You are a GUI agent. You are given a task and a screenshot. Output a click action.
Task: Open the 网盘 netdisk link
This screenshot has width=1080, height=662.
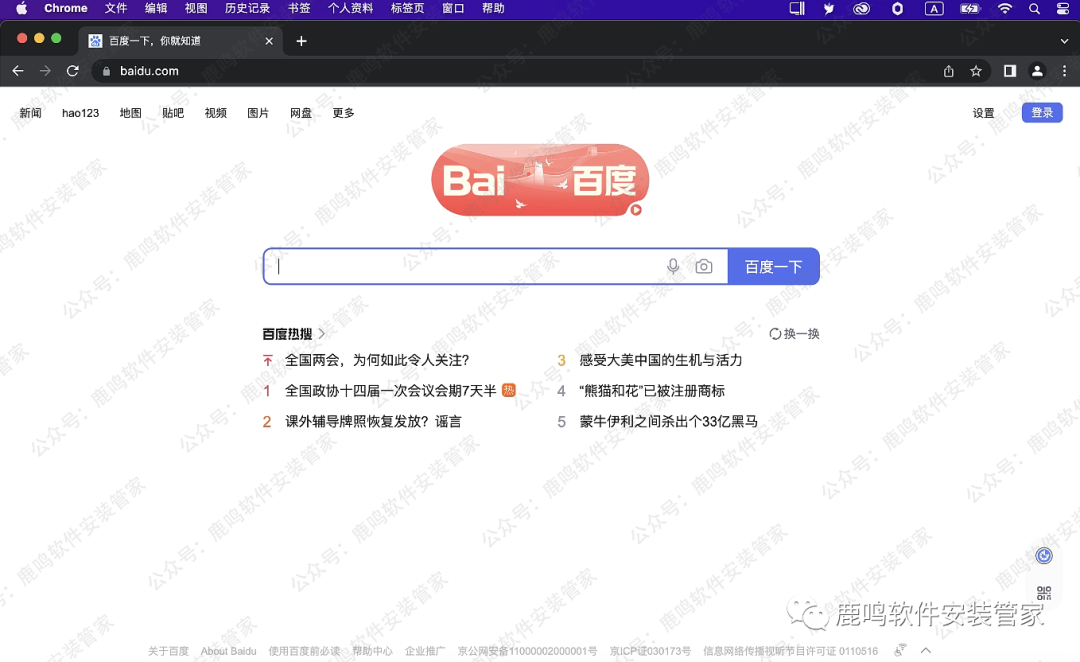(x=301, y=113)
